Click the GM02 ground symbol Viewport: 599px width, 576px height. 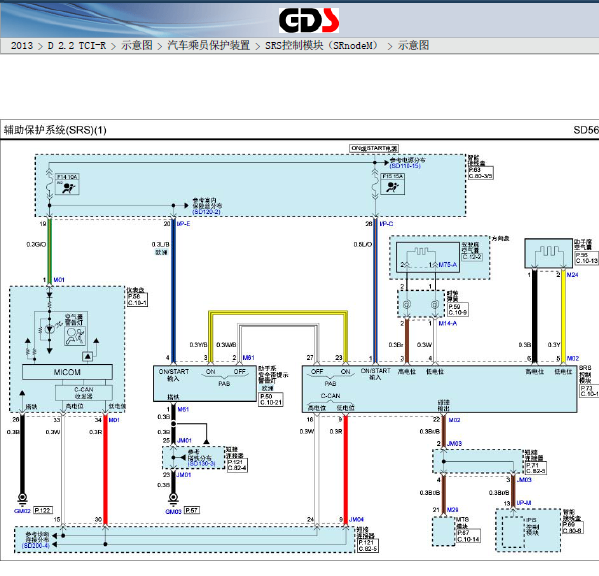pos(22,498)
